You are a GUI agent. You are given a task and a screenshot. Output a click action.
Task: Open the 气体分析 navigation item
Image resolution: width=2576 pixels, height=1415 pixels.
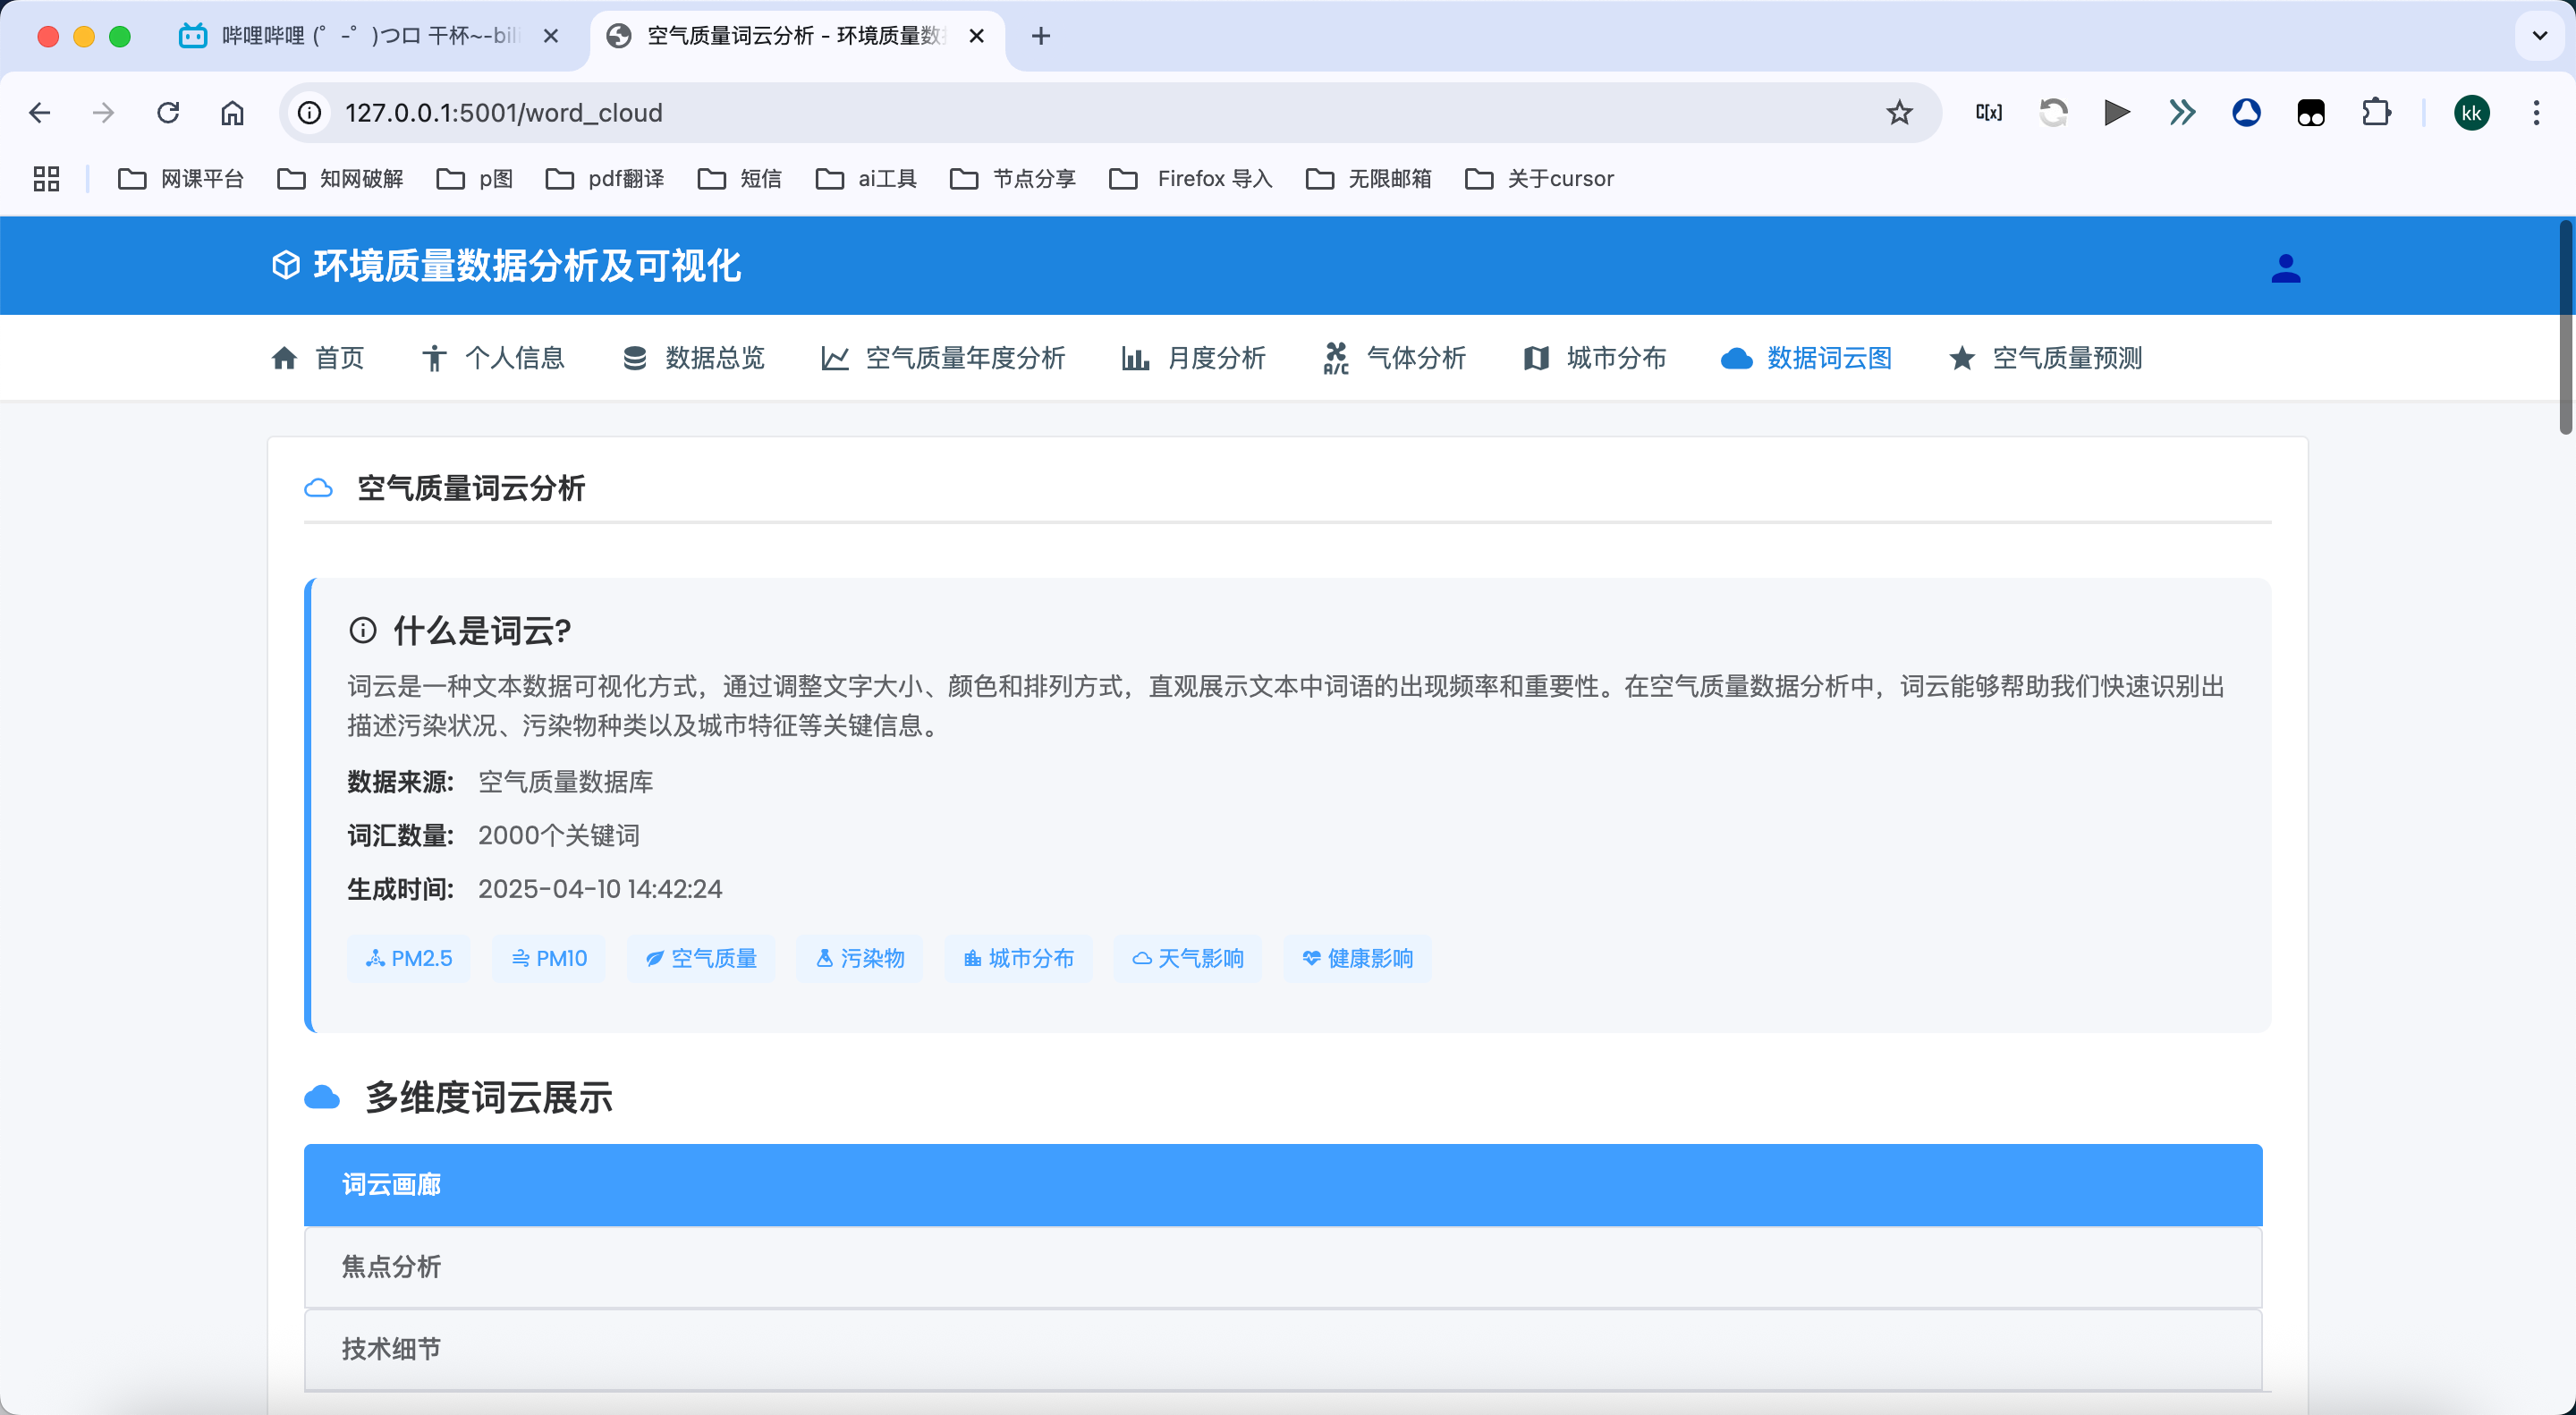pos(1395,358)
